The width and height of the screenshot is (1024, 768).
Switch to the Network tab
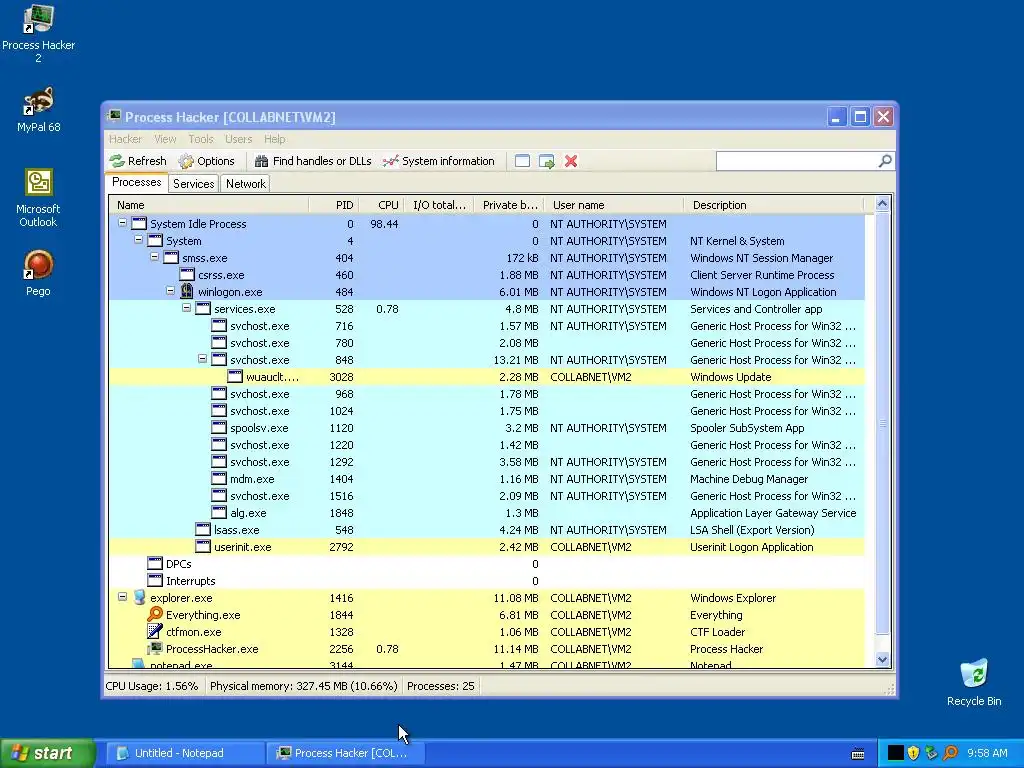[x=246, y=184]
